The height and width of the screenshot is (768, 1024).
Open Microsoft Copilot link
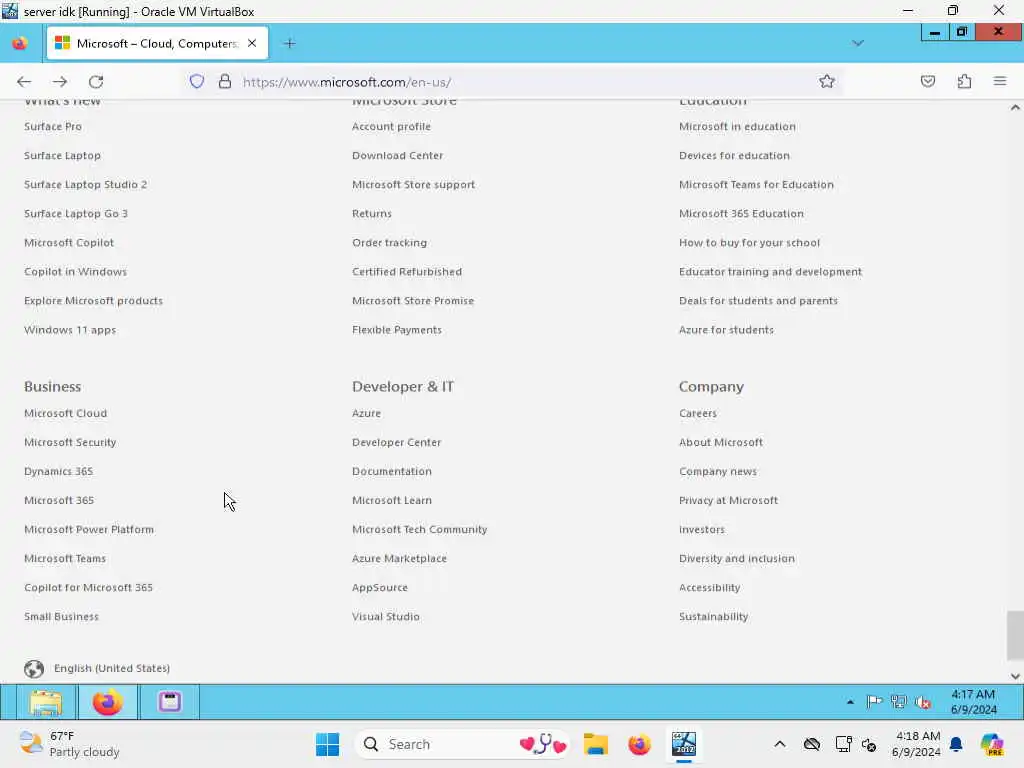point(69,243)
